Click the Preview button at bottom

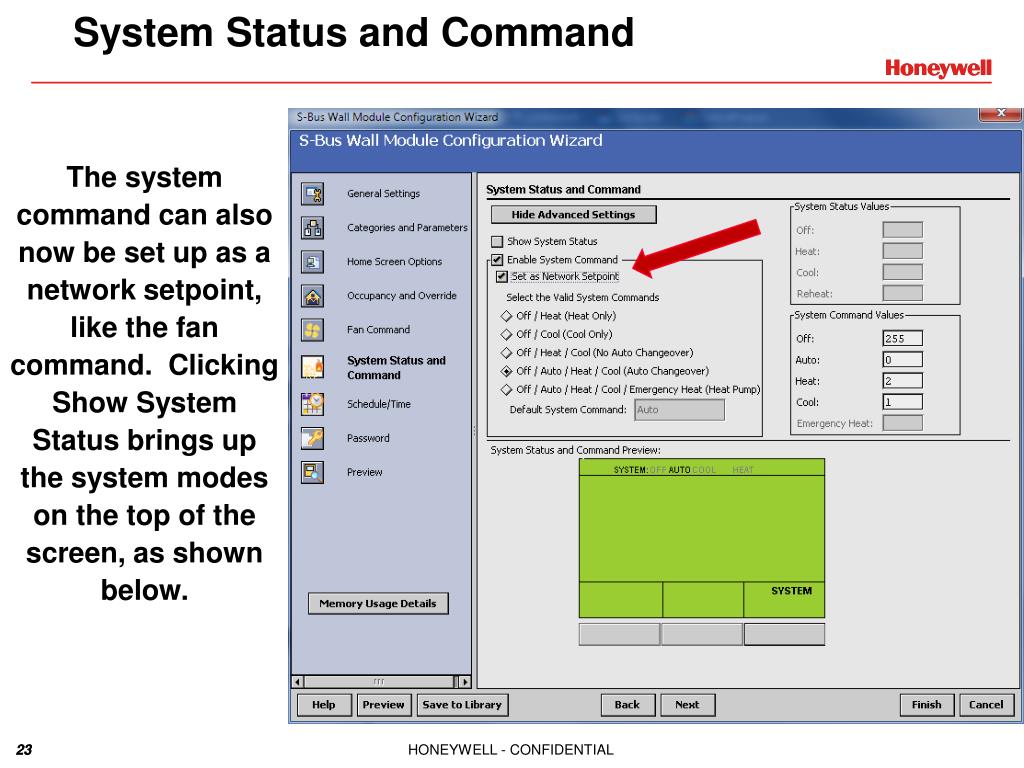pos(383,705)
